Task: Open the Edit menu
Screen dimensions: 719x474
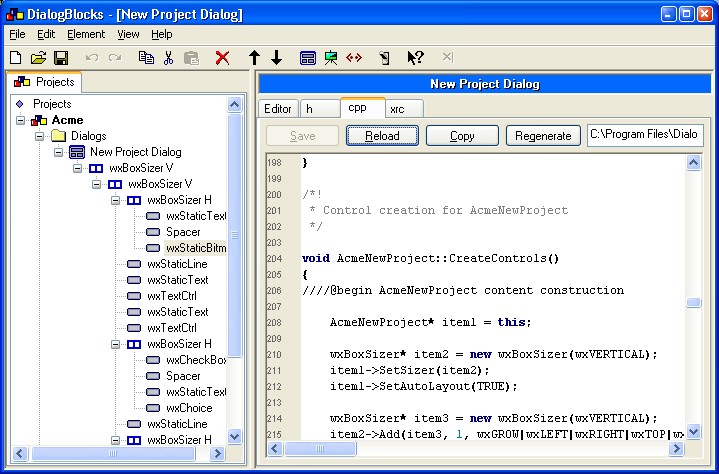Action: point(46,34)
